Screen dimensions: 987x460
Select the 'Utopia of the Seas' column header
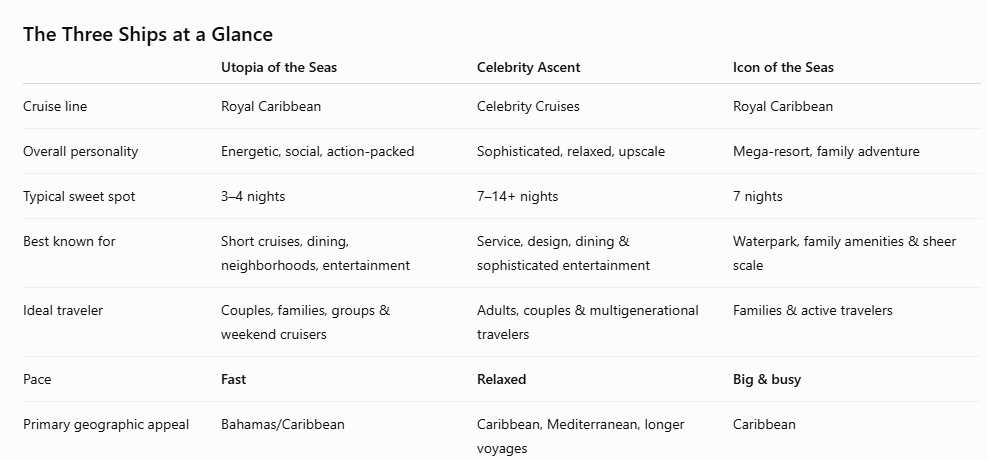[279, 67]
